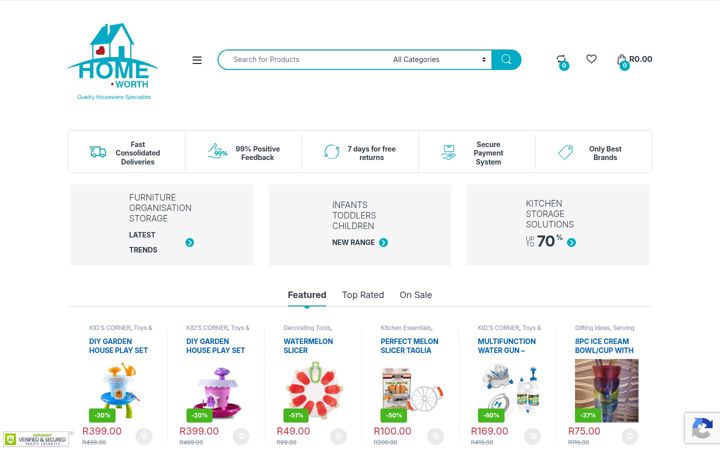The width and height of the screenshot is (720, 450).
Task: Click the orange garden house toy image
Action: coord(120,390)
